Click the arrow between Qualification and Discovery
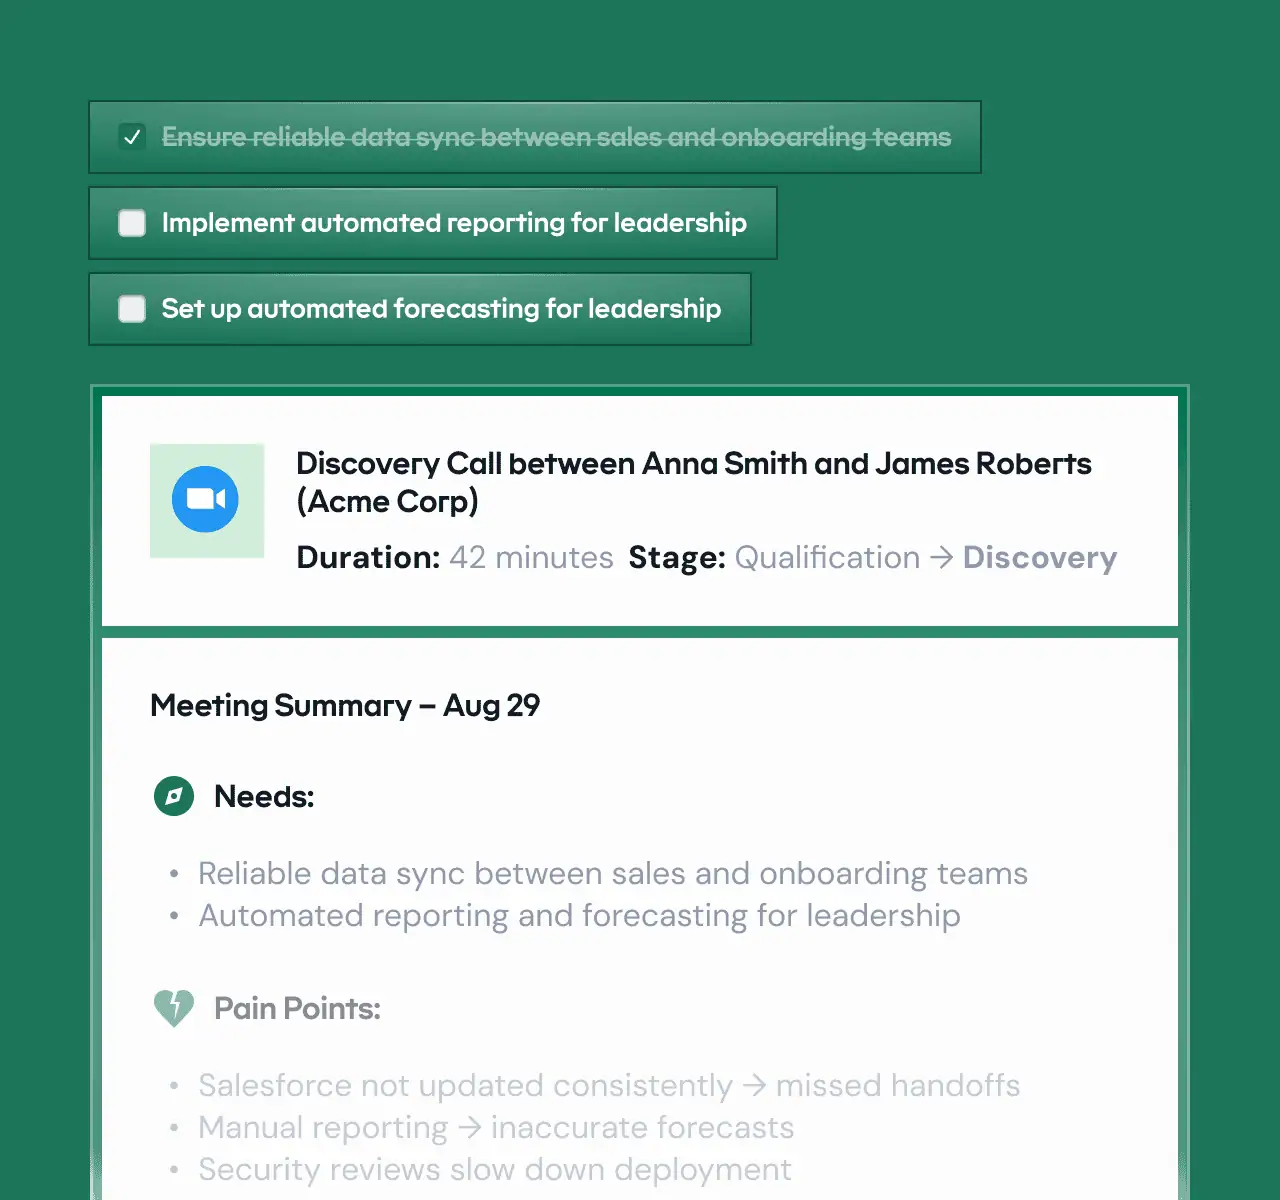This screenshot has height=1200, width=1280. point(941,558)
